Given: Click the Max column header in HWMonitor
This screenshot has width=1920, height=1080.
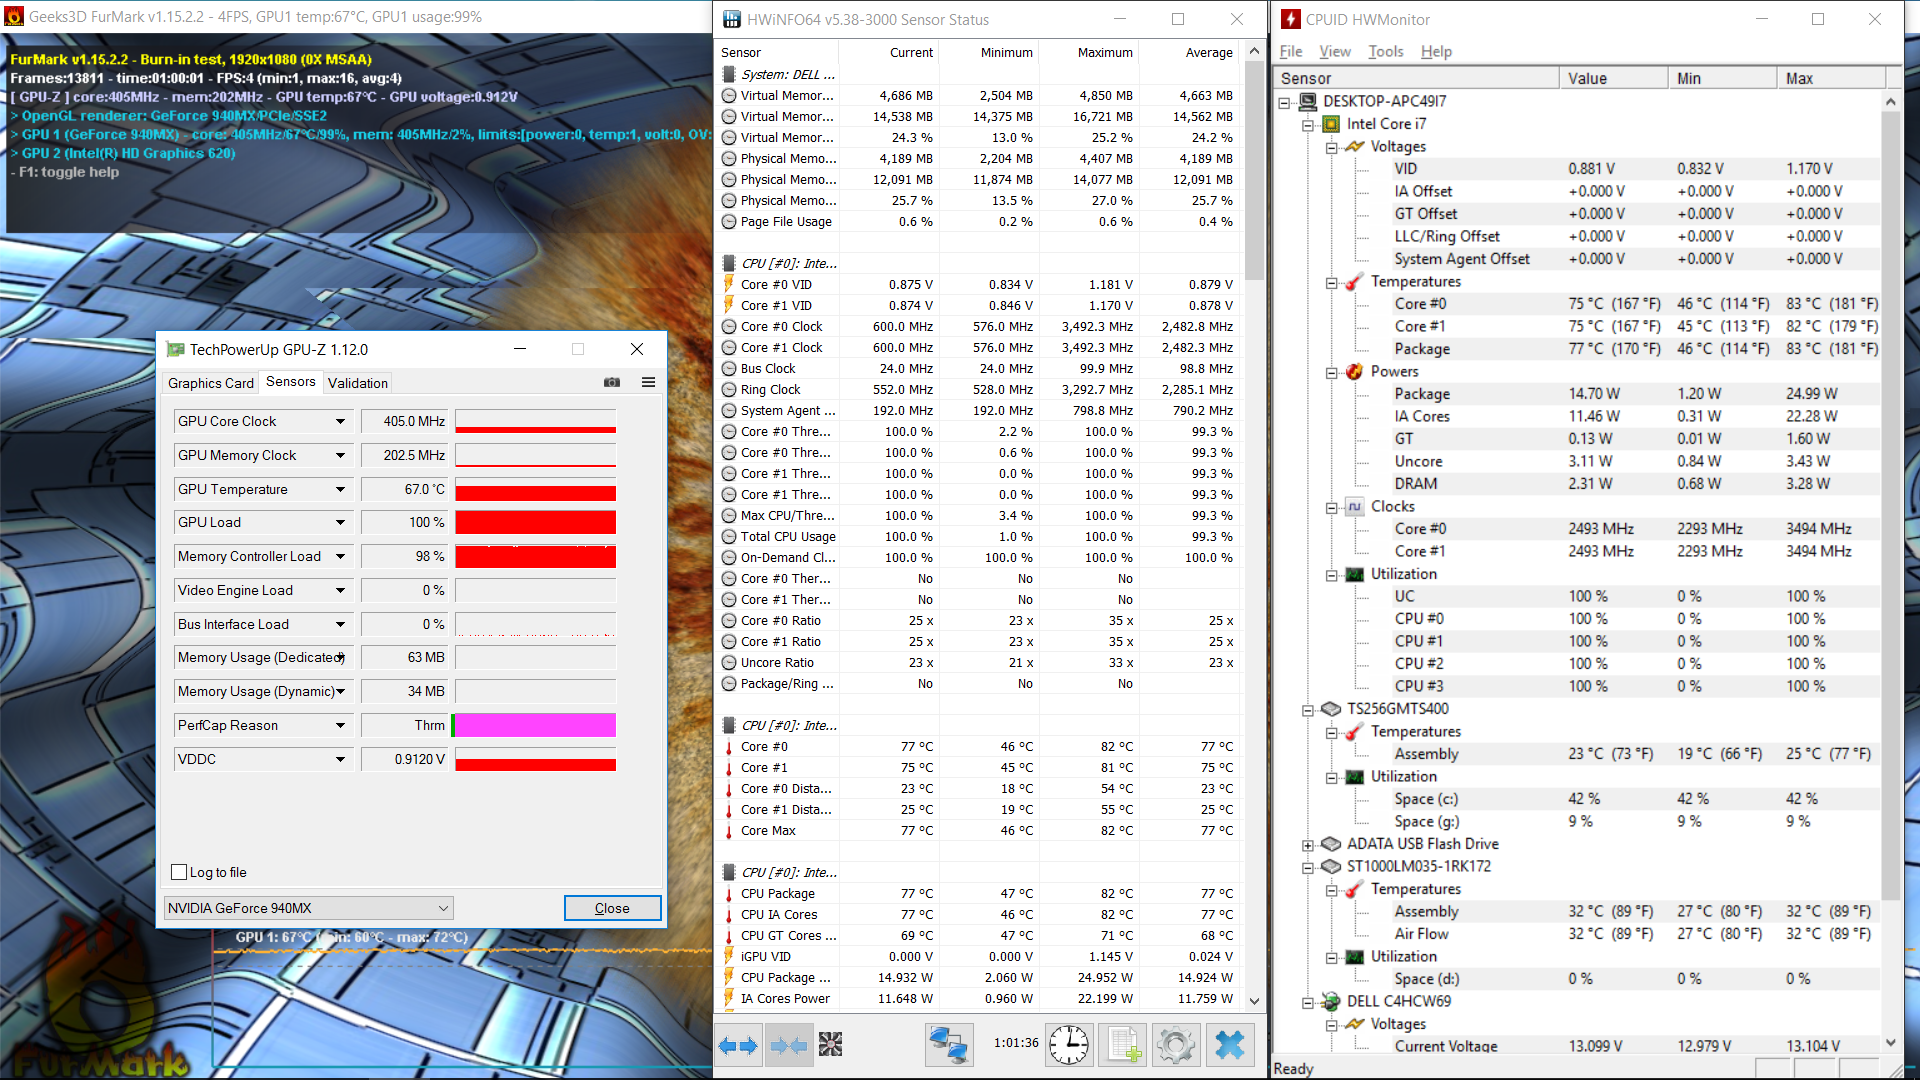Looking at the screenshot, I should tap(1831, 78).
